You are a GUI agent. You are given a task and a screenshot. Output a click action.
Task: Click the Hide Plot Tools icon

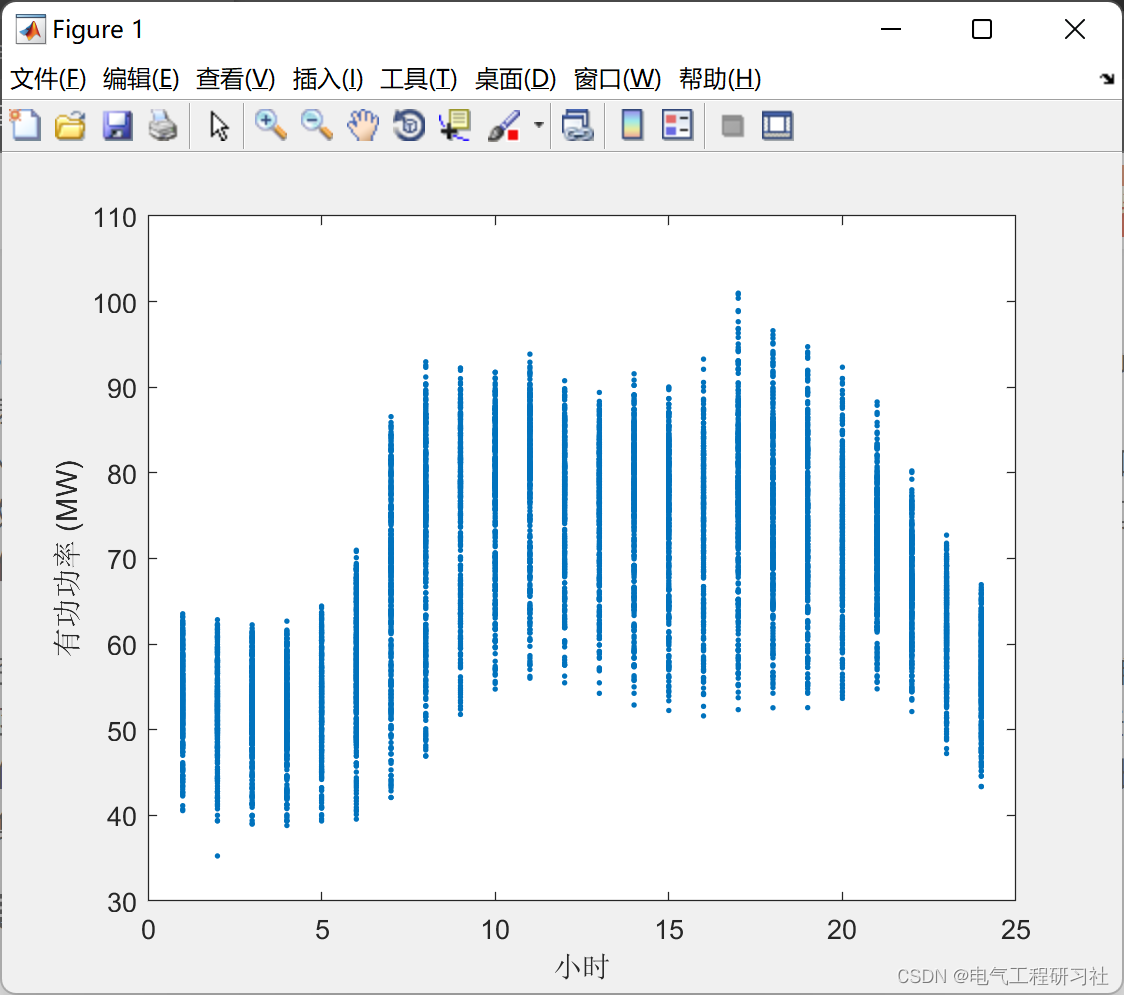(732, 126)
